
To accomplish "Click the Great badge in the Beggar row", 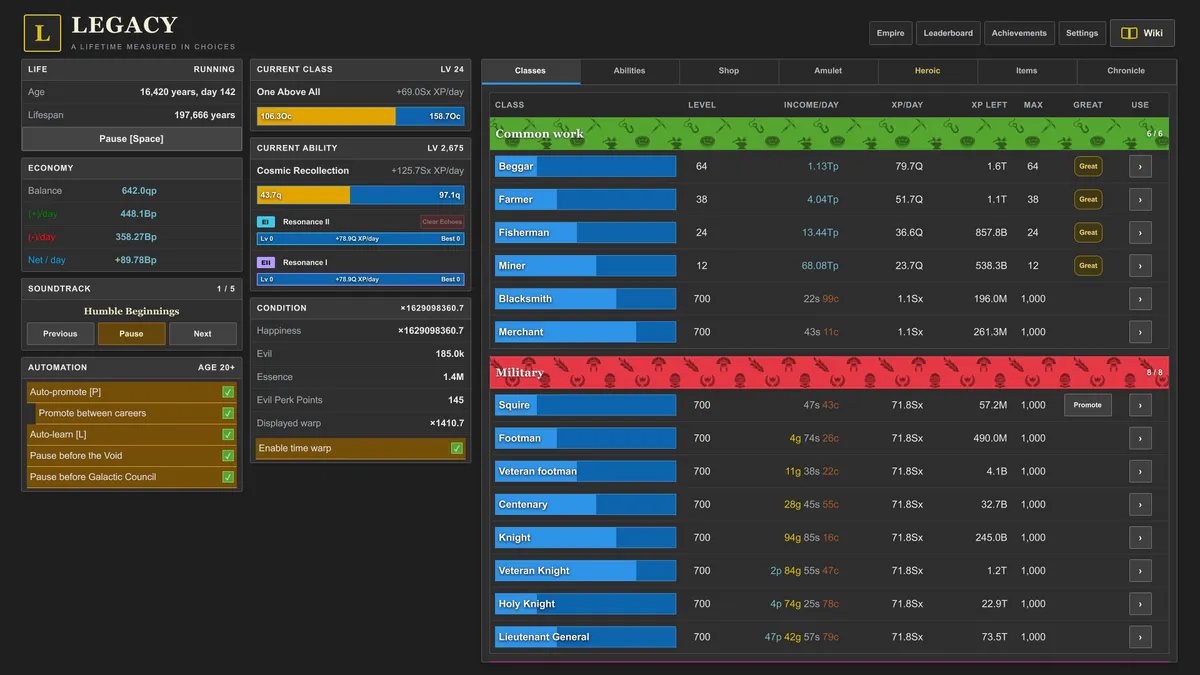I will point(1088,167).
